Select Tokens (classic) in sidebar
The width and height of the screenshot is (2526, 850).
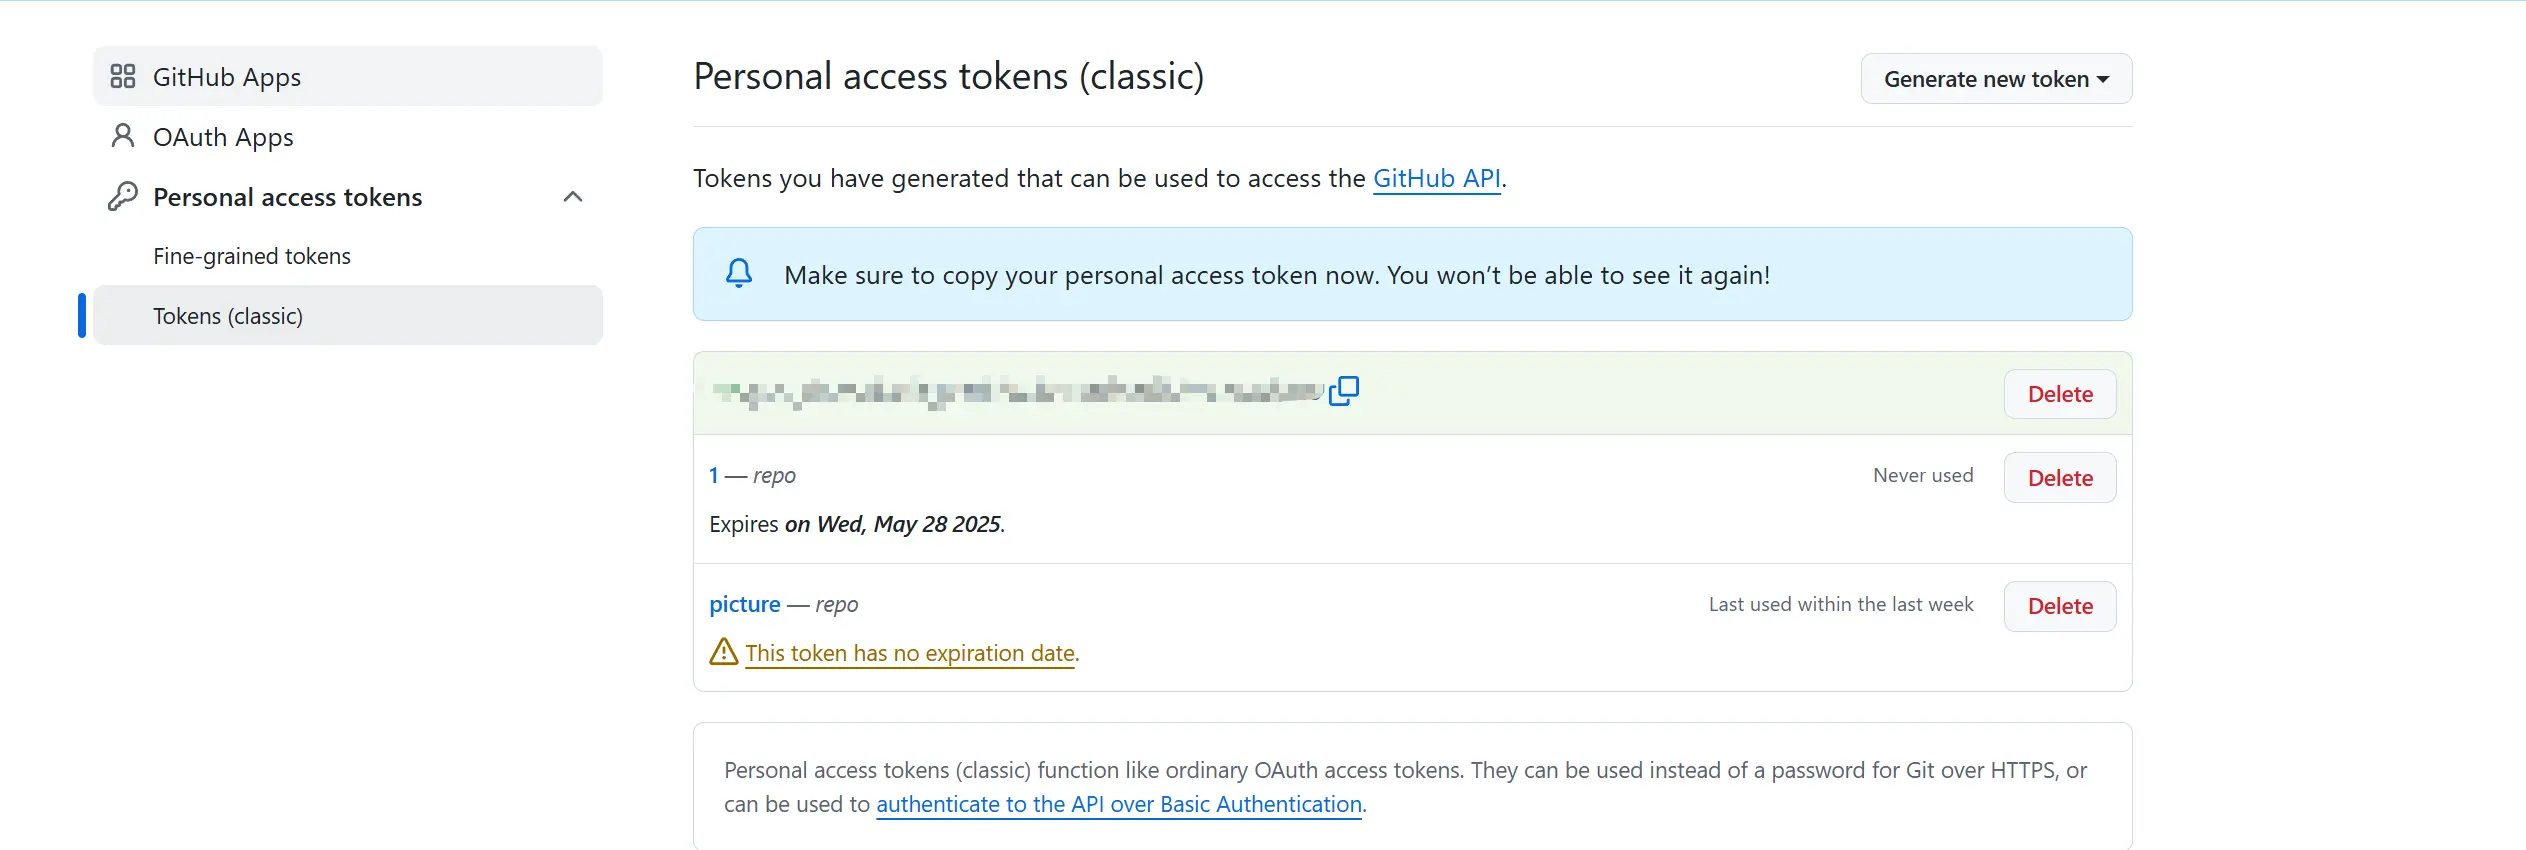228,316
